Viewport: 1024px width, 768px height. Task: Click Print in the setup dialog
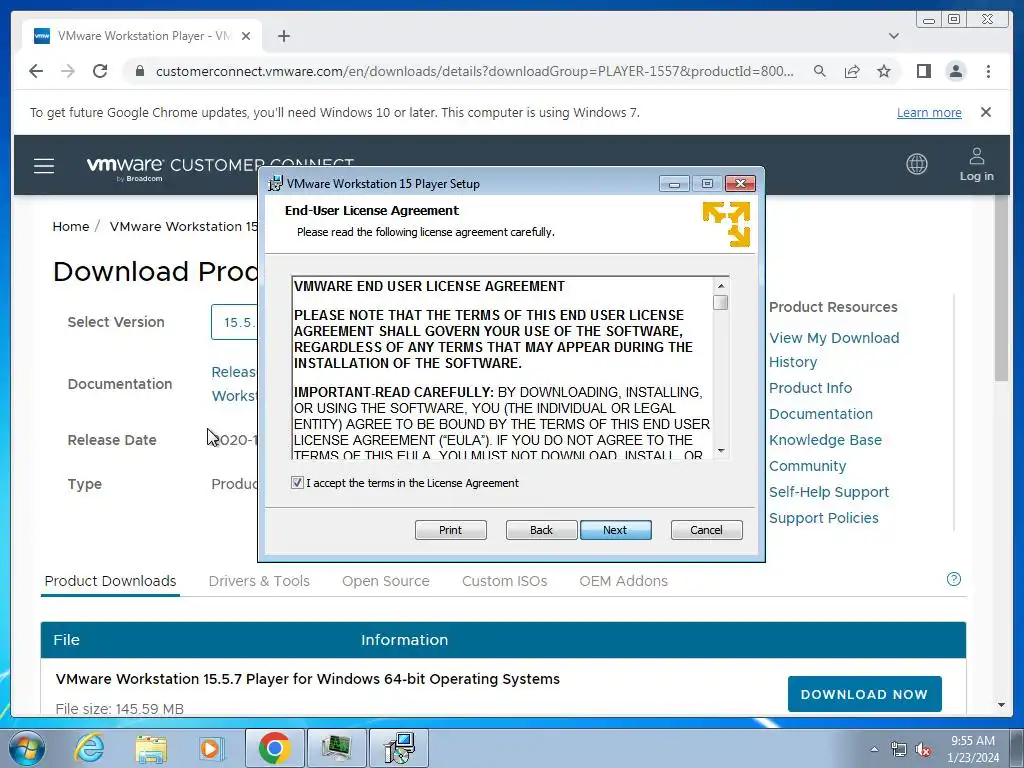[451, 530]
